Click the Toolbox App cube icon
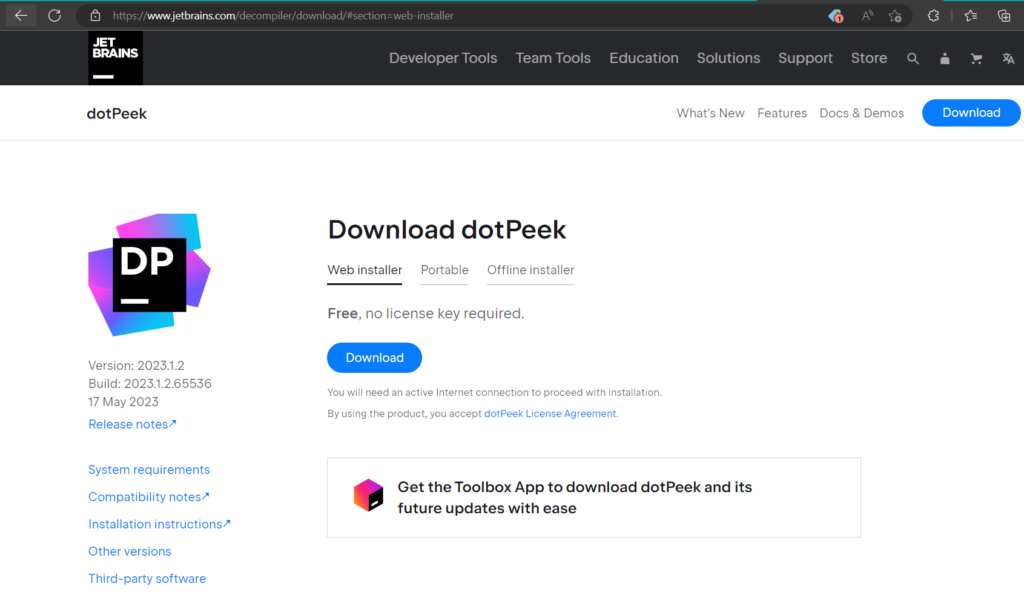Viewport: 1024px width, 595px height. click(x=368, y=495)
